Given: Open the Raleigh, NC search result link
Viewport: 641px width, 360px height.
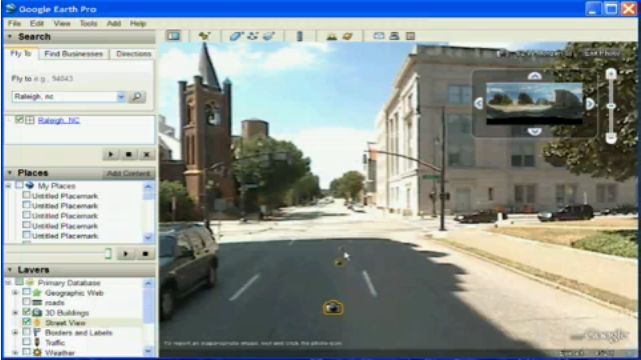Looking at the screenshot, I should (59, 120).
